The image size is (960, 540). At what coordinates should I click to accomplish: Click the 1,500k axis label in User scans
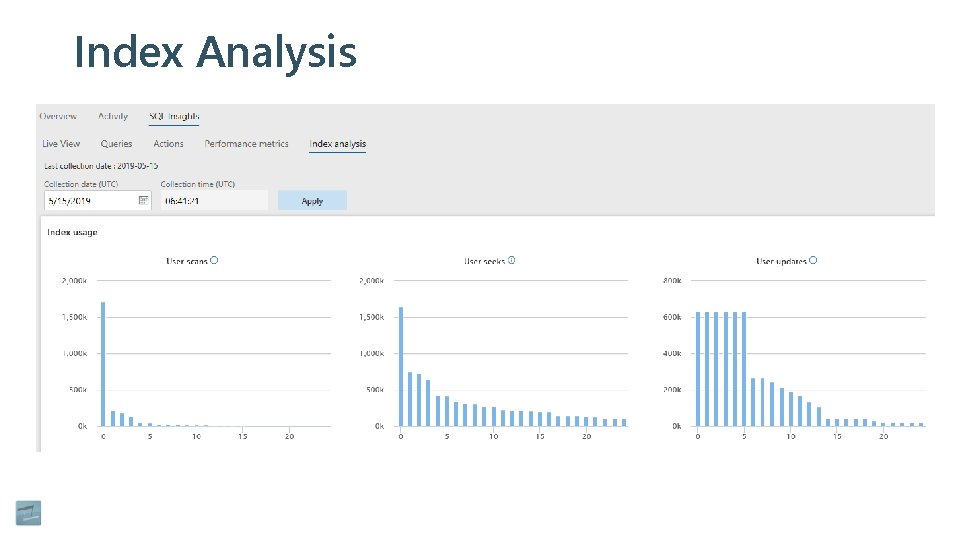(x=74, y=317)
